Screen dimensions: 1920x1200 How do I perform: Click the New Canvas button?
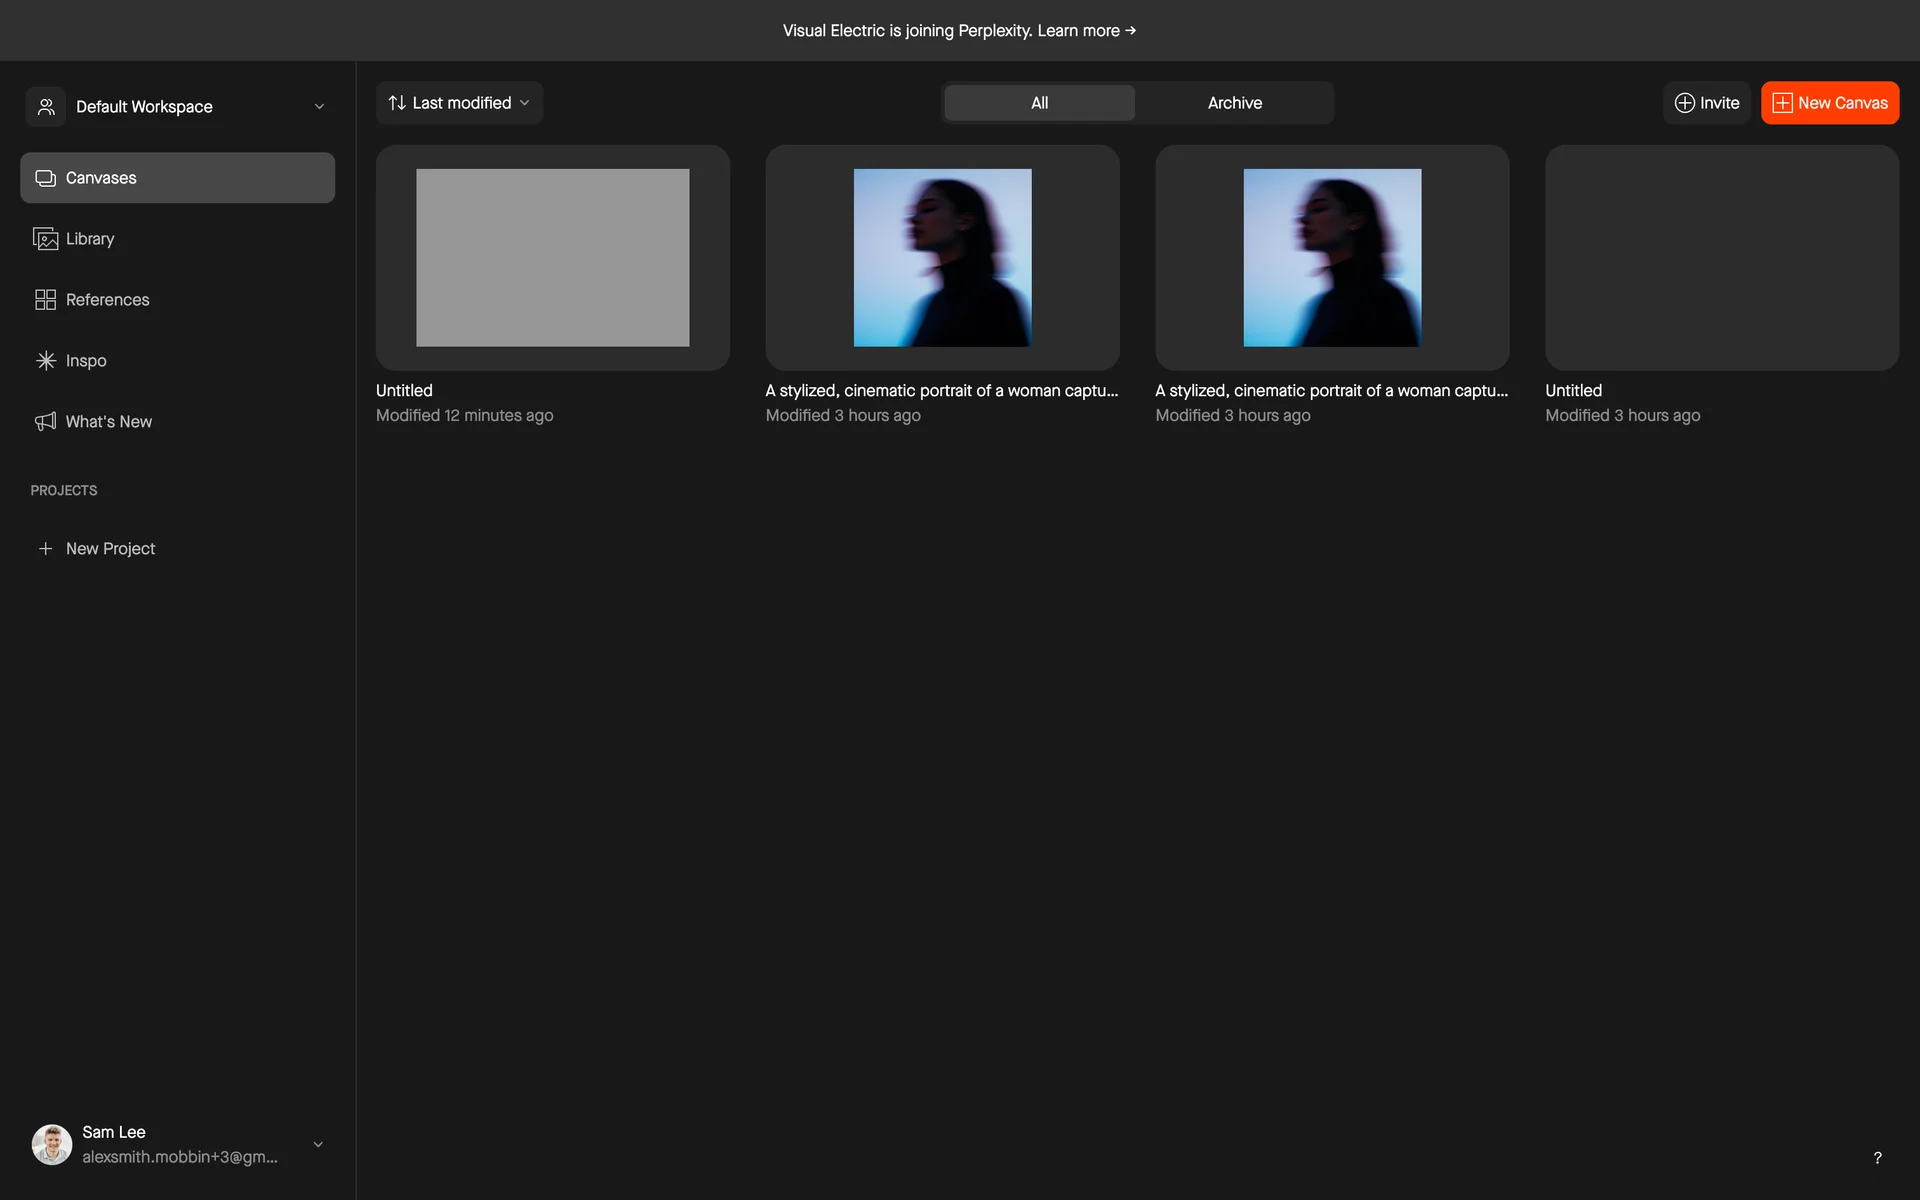(1829, 103)
